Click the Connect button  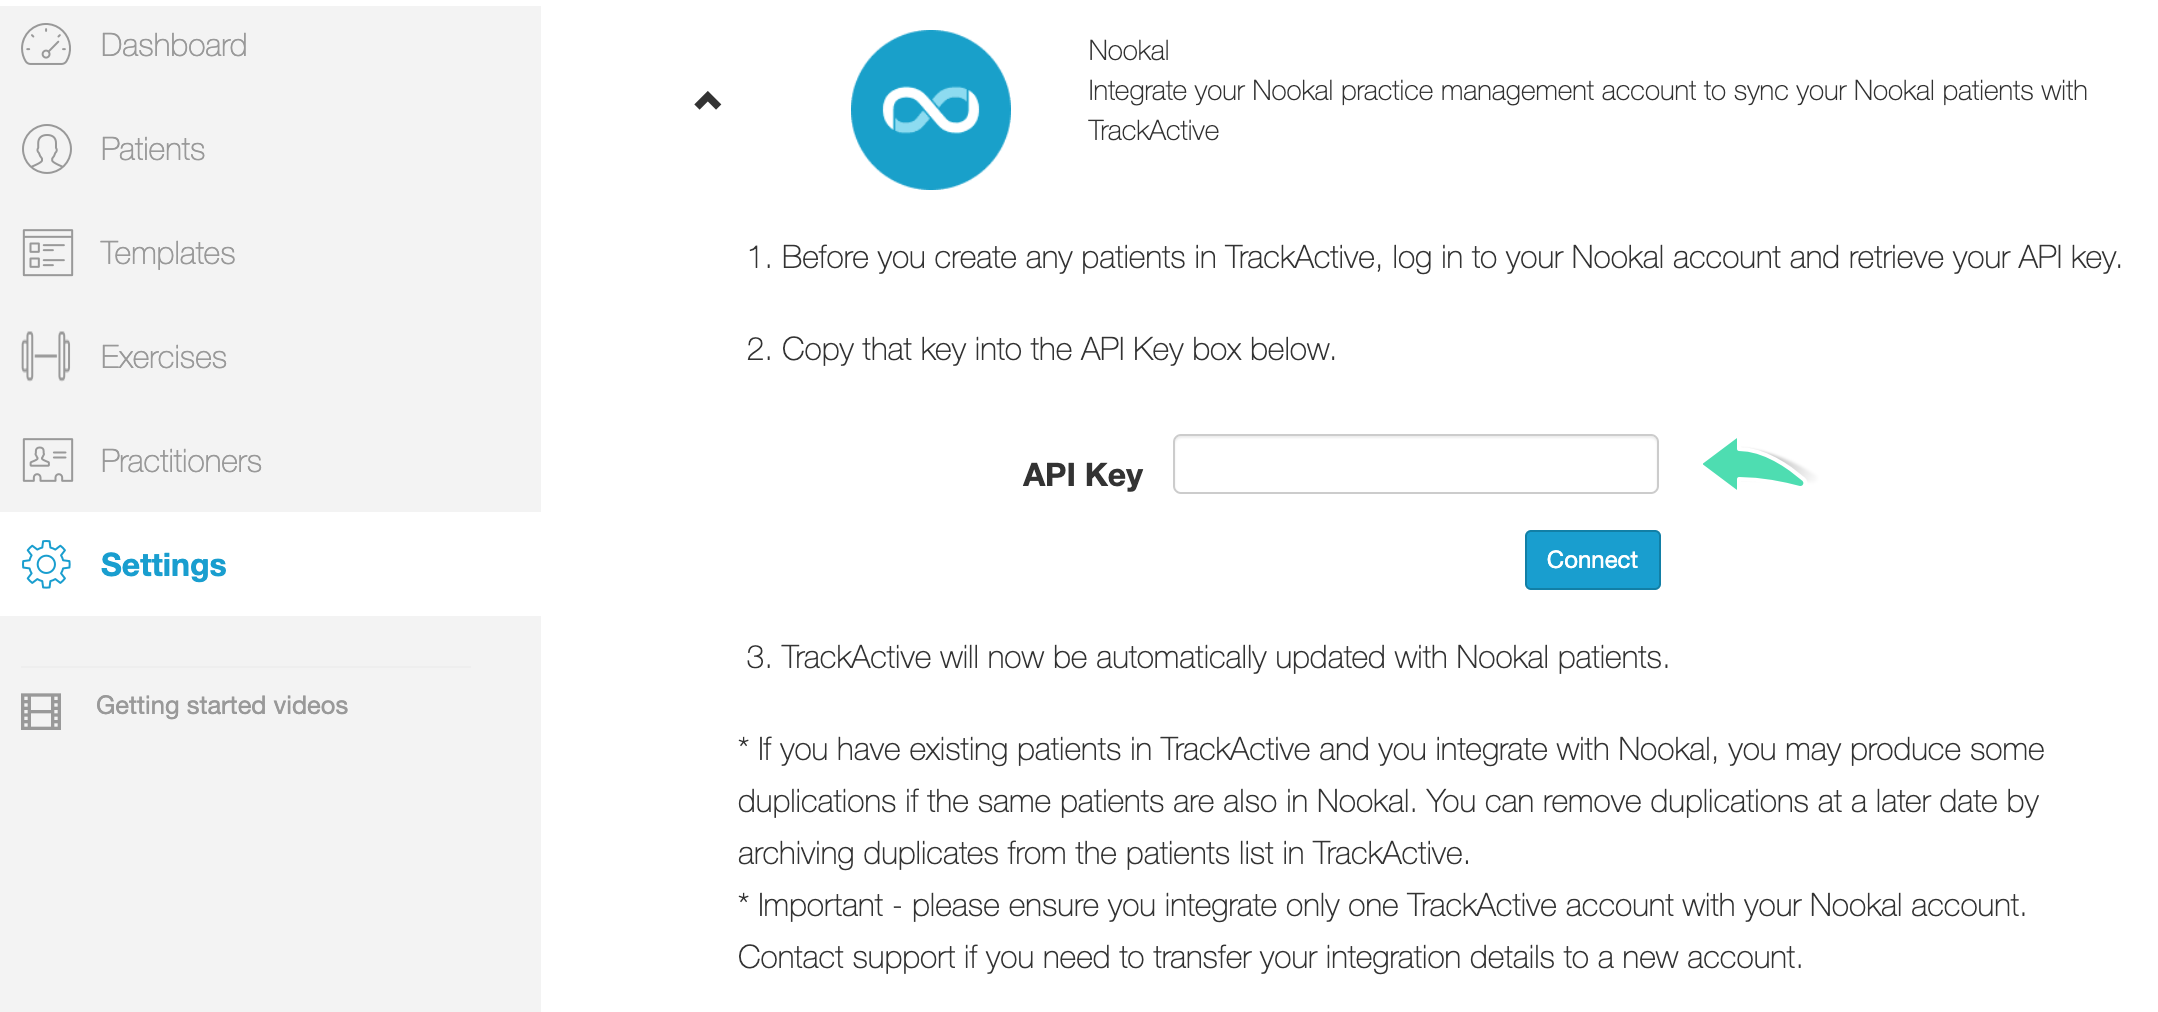point(1592,560)
